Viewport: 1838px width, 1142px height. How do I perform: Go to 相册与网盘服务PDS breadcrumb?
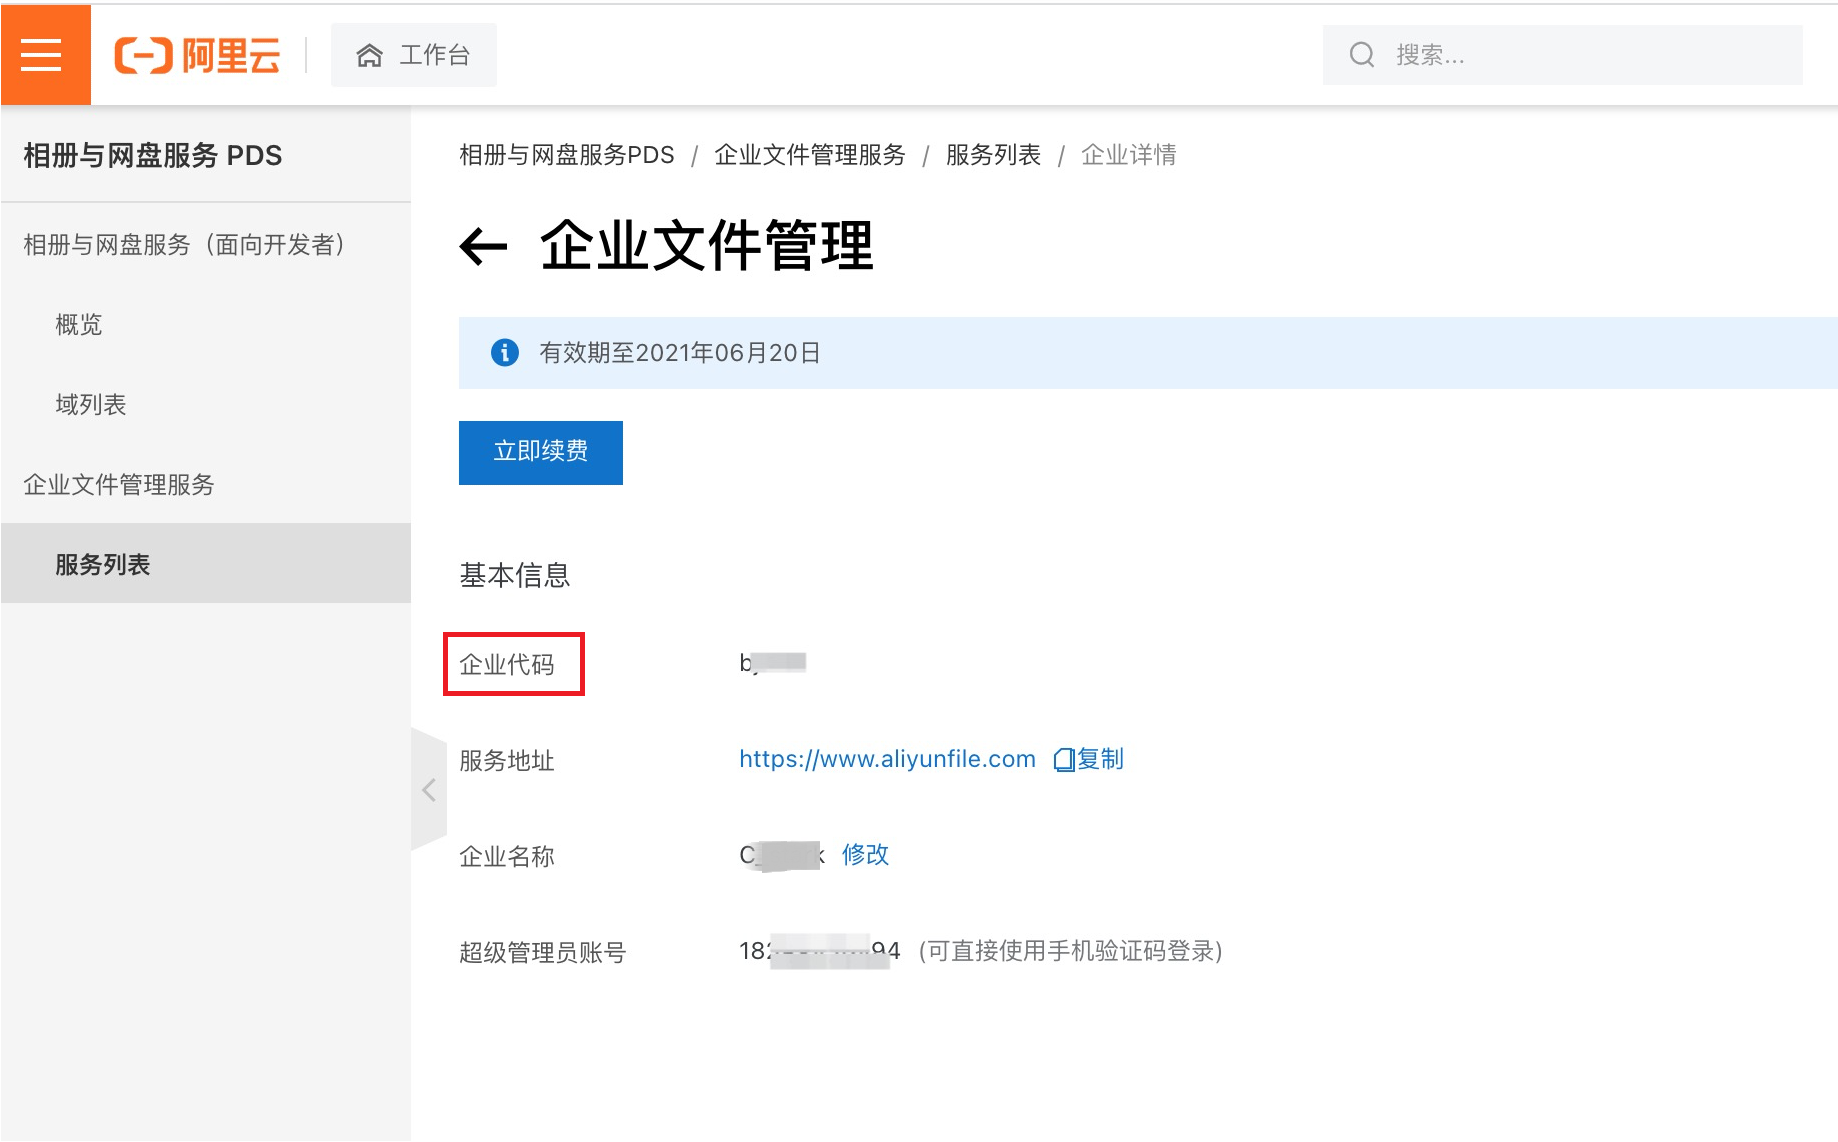567,155
